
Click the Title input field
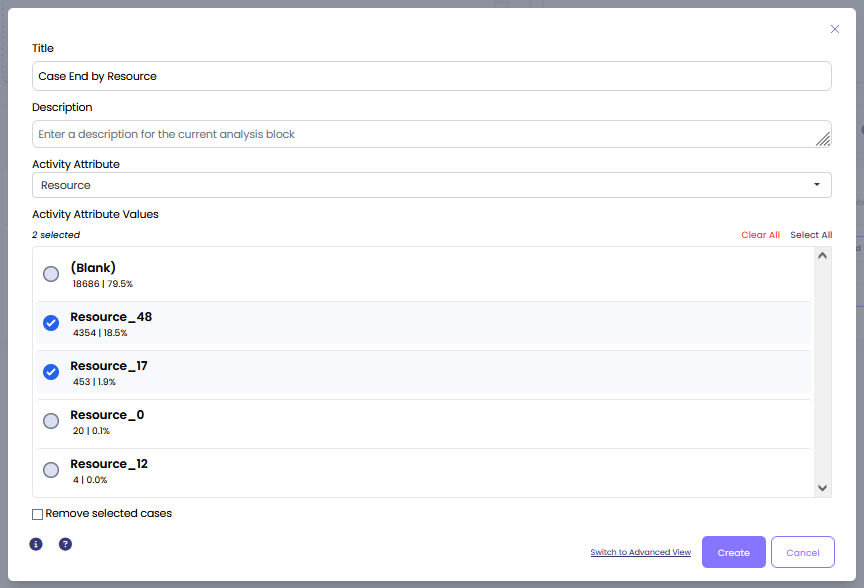(x=431, y=76)
